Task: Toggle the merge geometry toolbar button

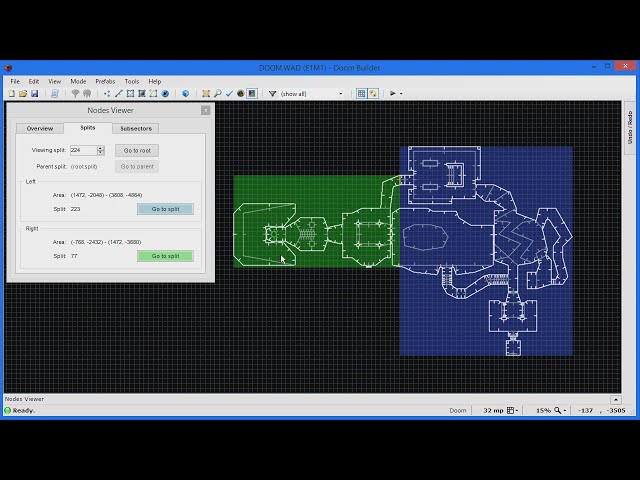Action: point(373,94)
